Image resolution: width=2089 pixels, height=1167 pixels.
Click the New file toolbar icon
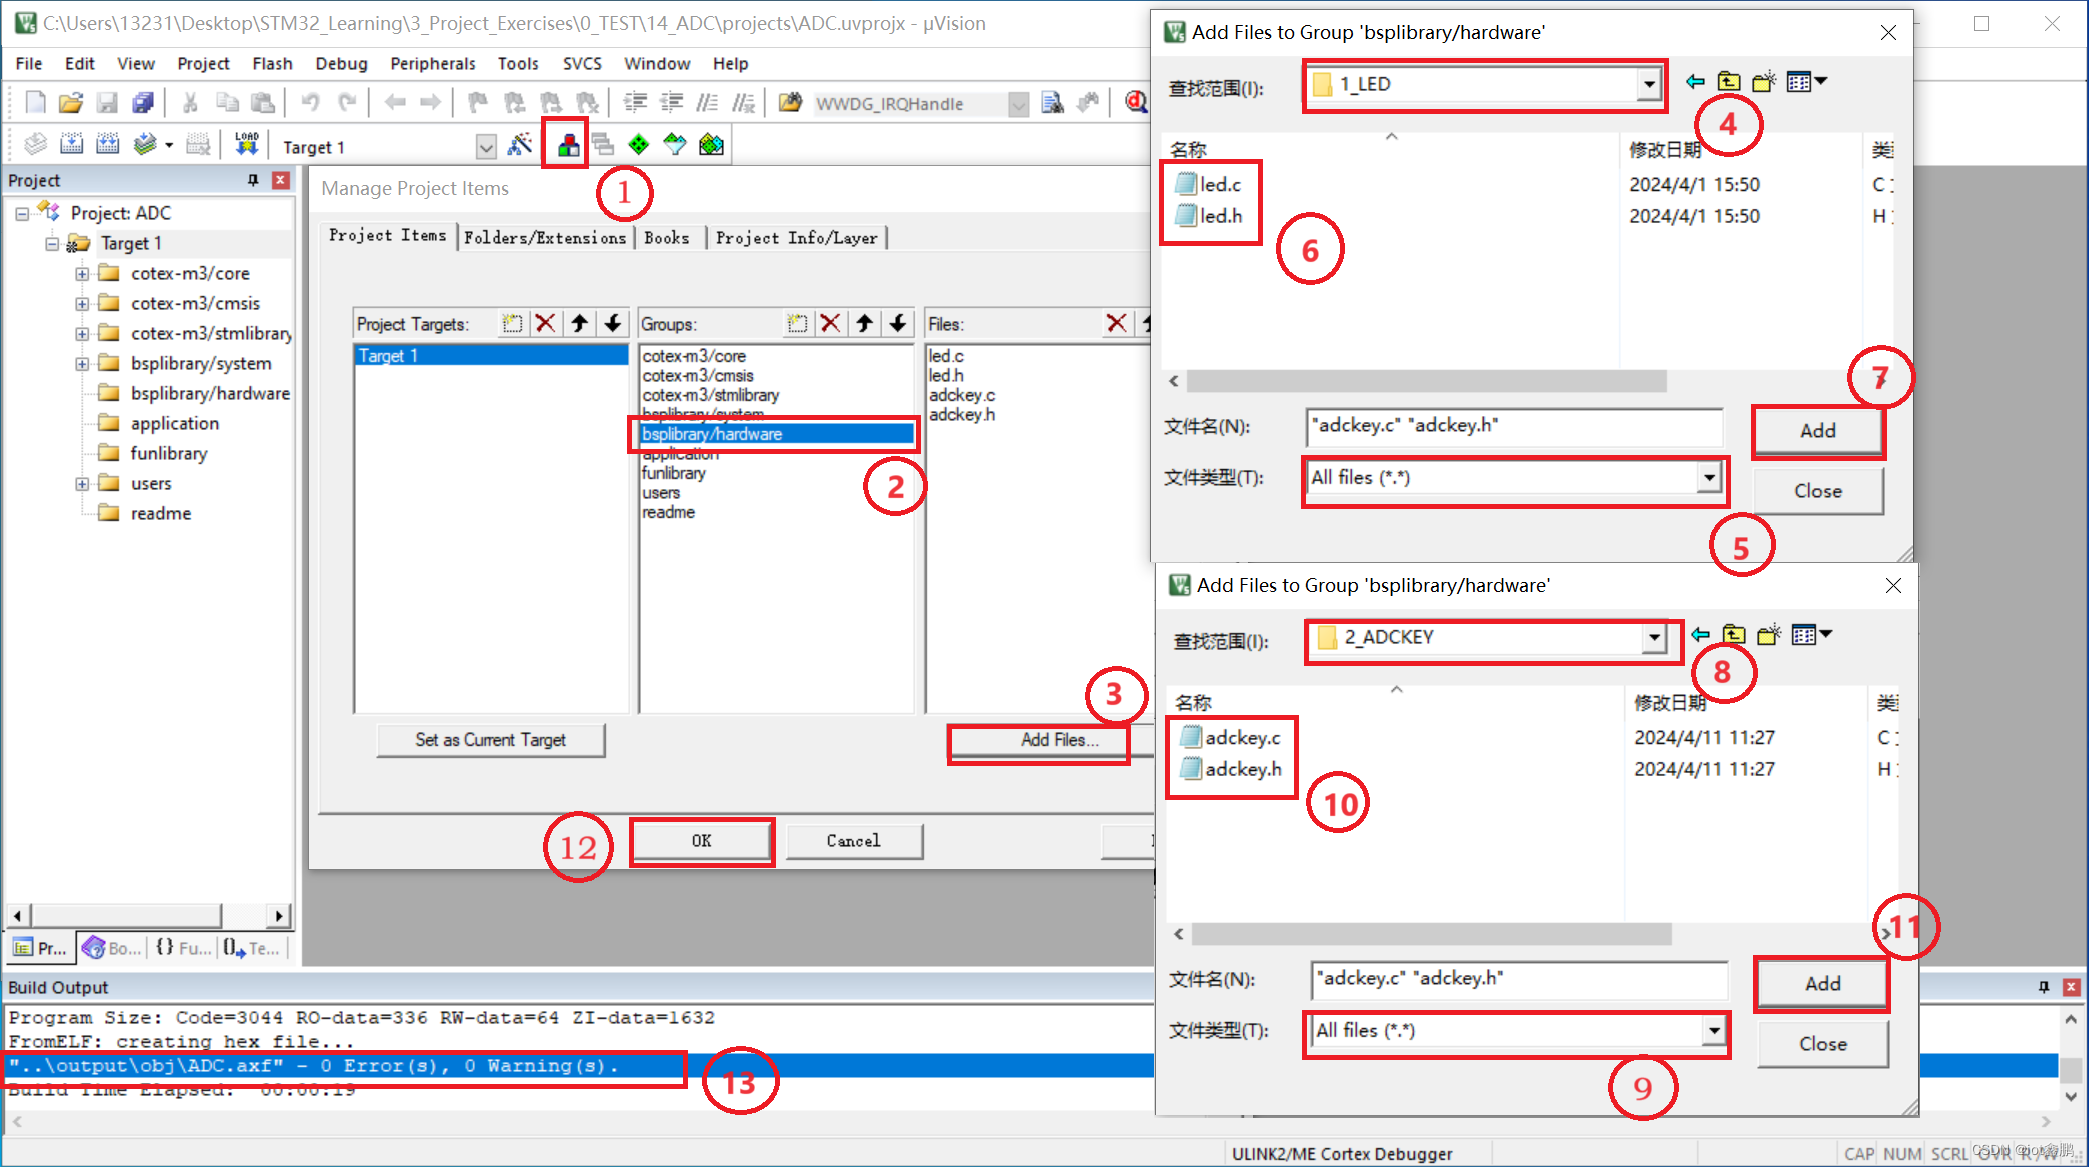[35, 103]
